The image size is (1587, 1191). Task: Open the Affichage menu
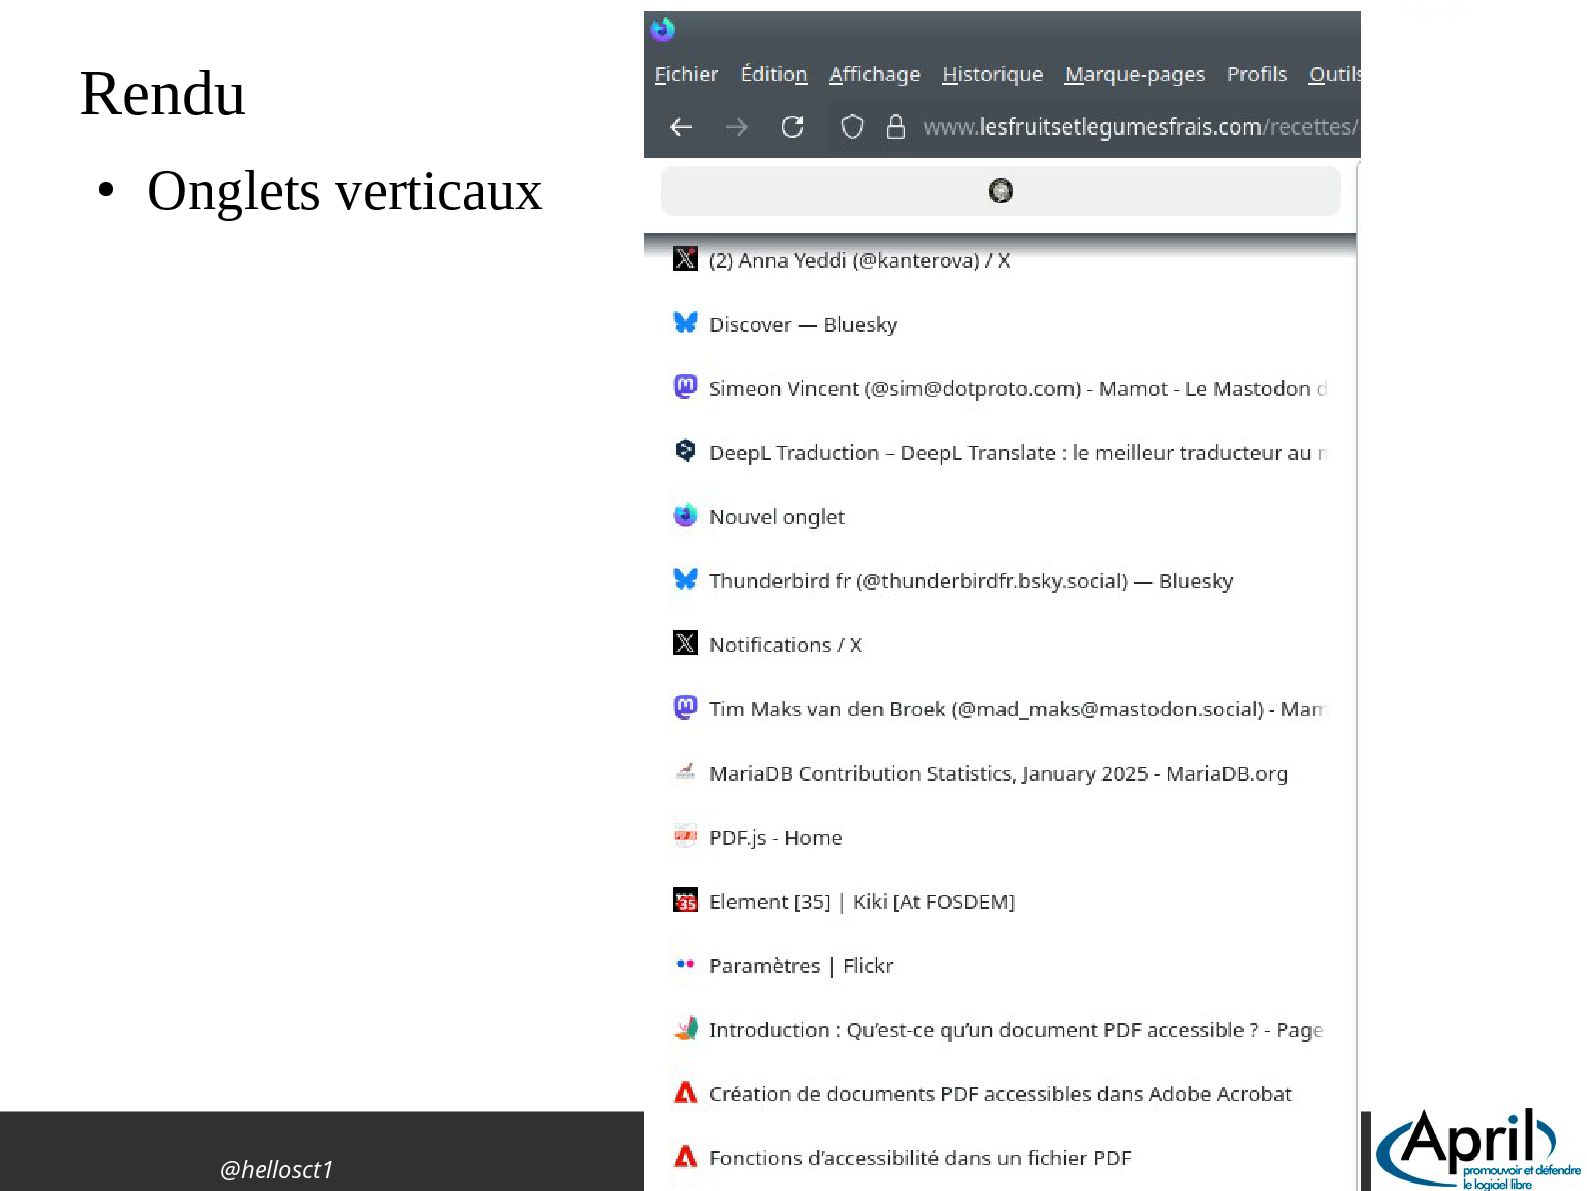[874, 74]
